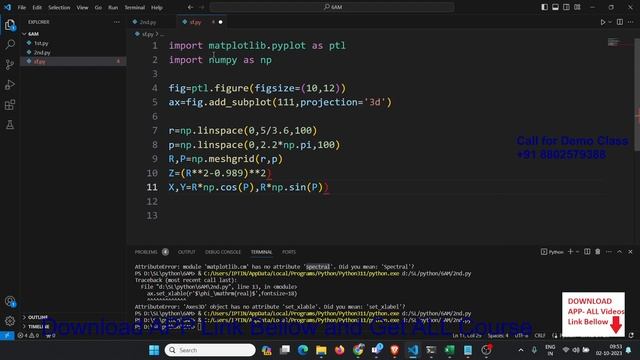Open 1st.py in the Explorer

click(x=41, y=43)
